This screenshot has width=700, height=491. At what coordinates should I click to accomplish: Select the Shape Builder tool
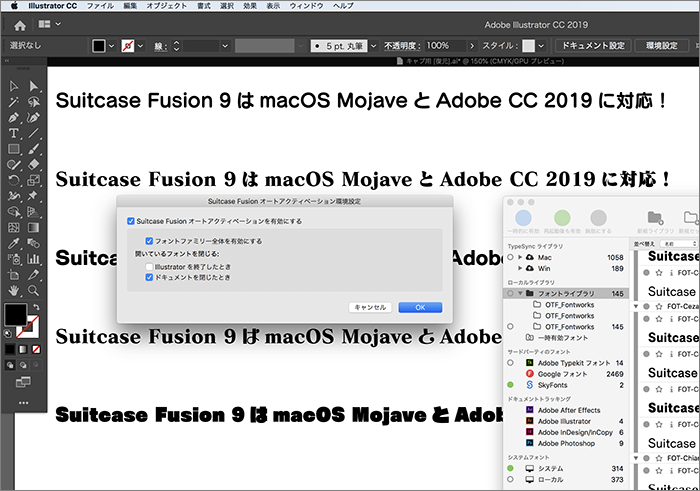point(14,212)
